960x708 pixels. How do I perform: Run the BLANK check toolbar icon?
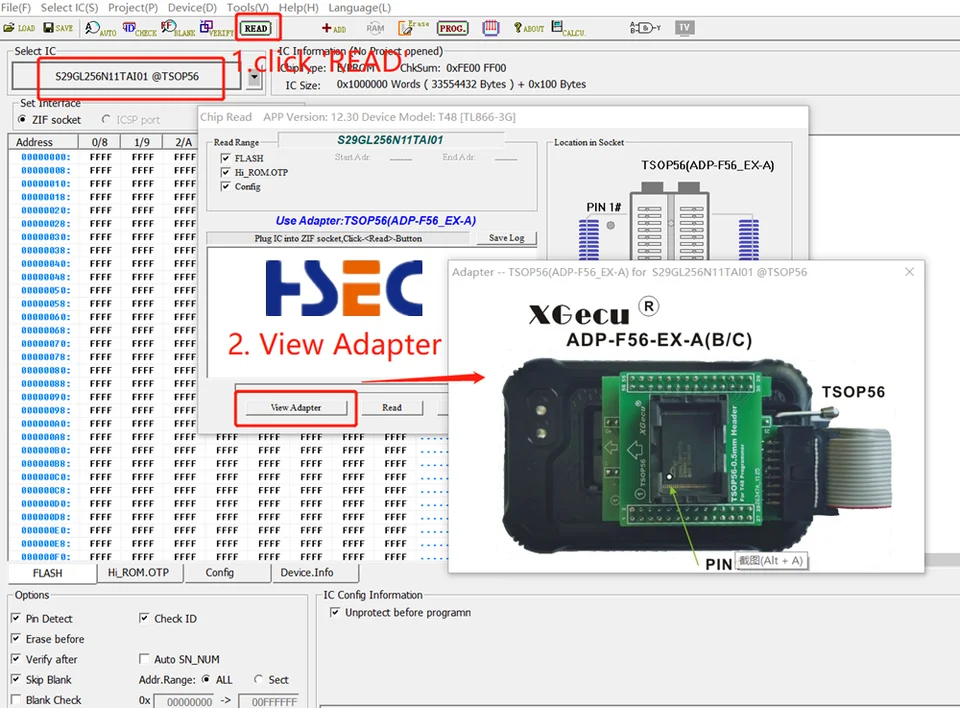[x=178, y=29]
